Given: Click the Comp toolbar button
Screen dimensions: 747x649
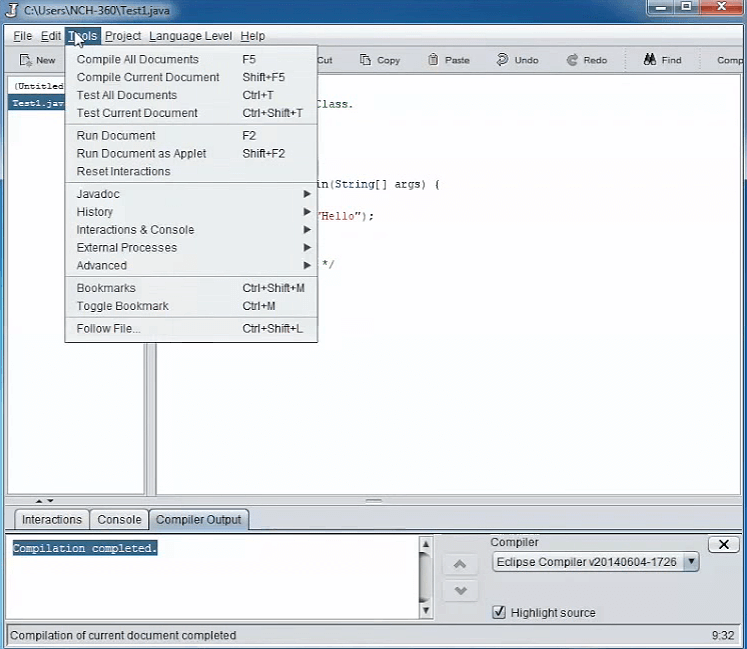Looking at the screenshot, I should tap(729, 60).
